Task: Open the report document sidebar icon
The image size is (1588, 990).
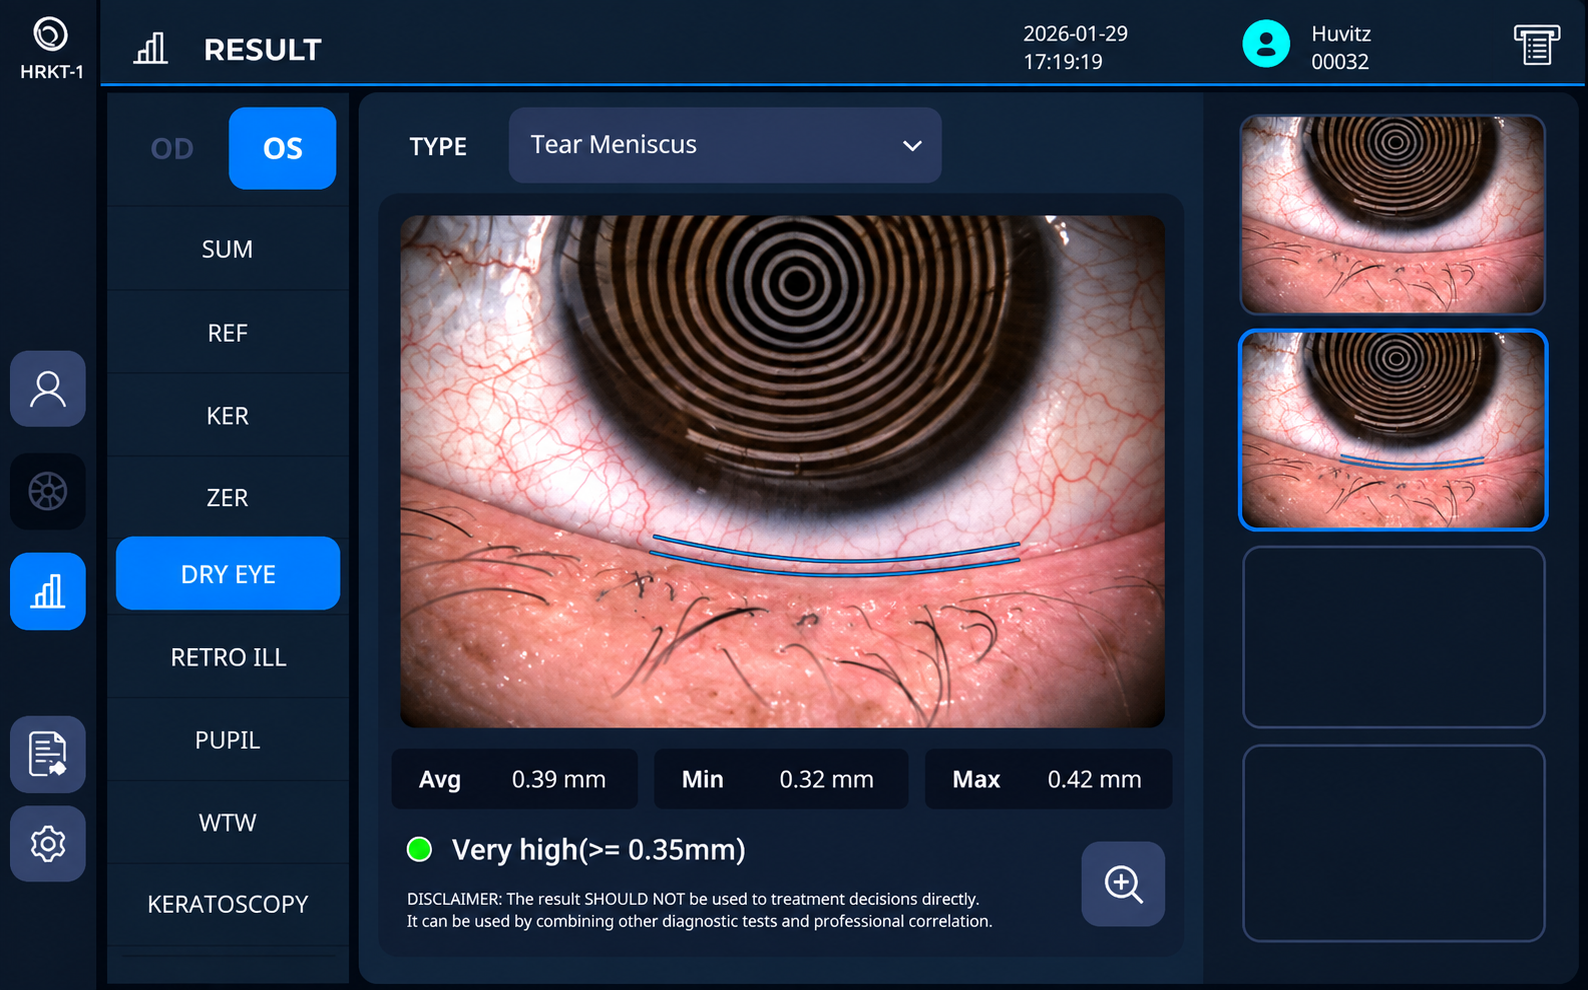Action: (48, 754)
